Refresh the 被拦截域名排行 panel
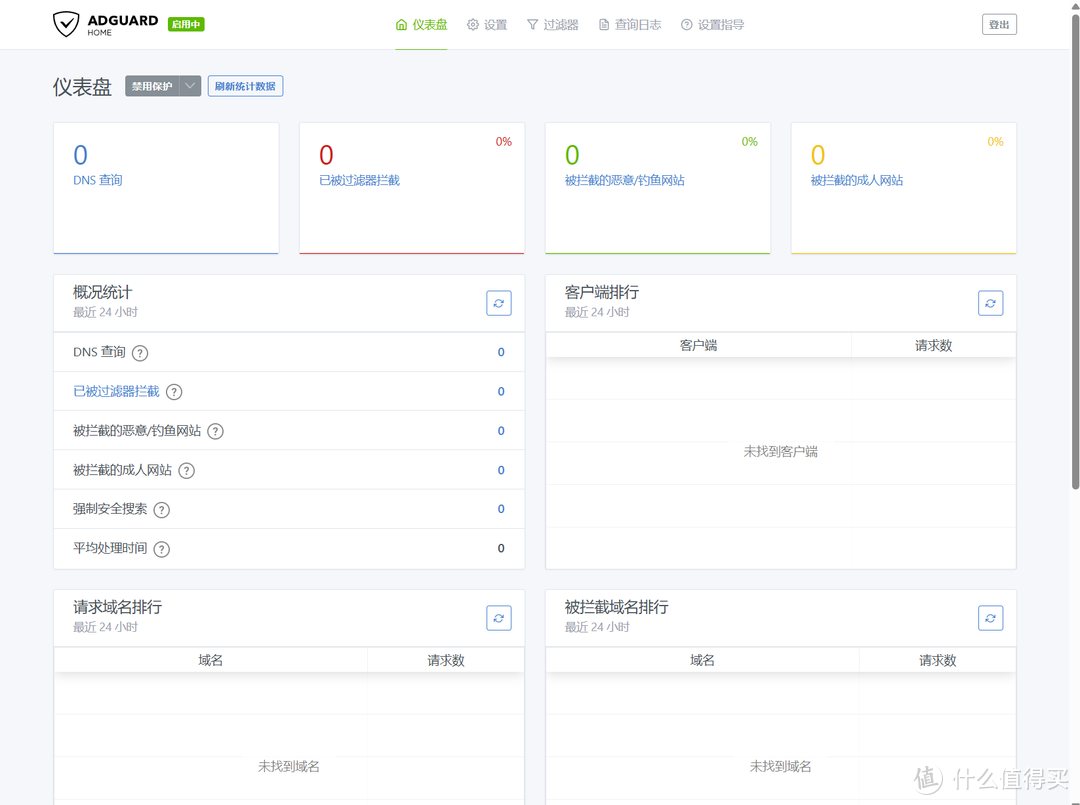This screenshot has width=1080, height=805. [990, 618]
